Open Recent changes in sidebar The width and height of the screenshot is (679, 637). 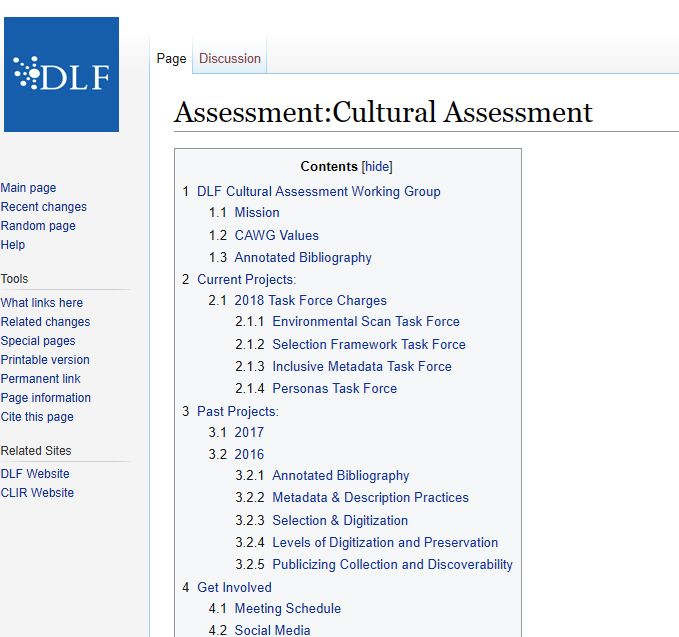tap(43, 207)
